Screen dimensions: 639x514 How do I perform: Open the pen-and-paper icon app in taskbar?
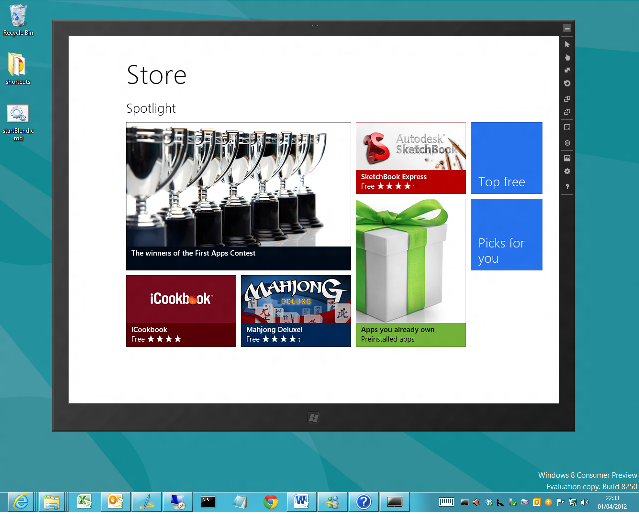146,502
